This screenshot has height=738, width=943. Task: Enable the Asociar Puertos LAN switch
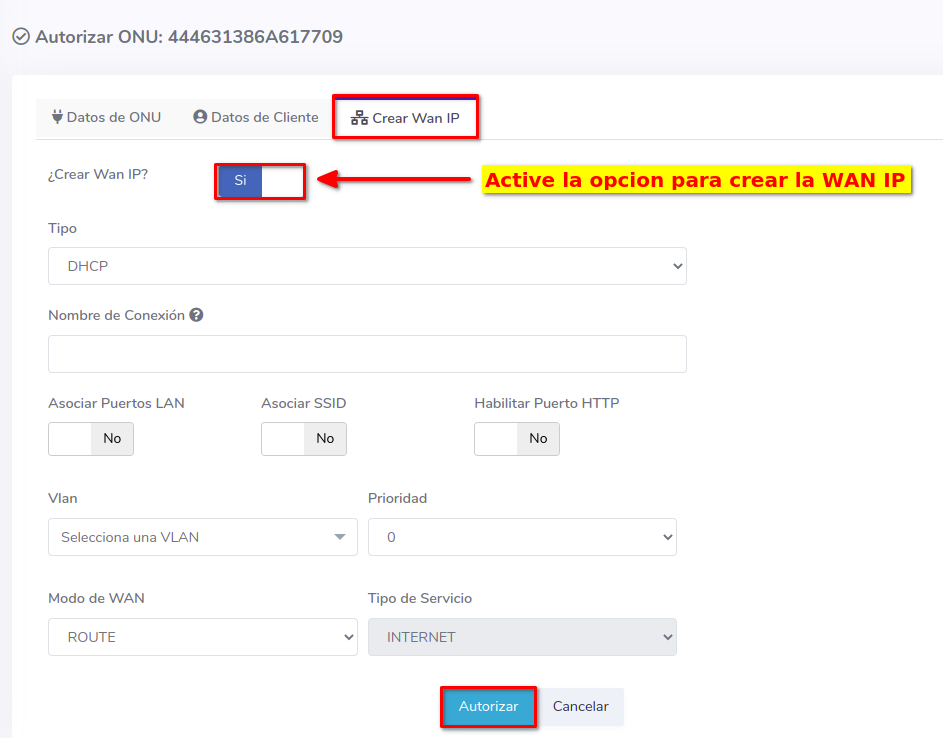(x=91, y=438)
